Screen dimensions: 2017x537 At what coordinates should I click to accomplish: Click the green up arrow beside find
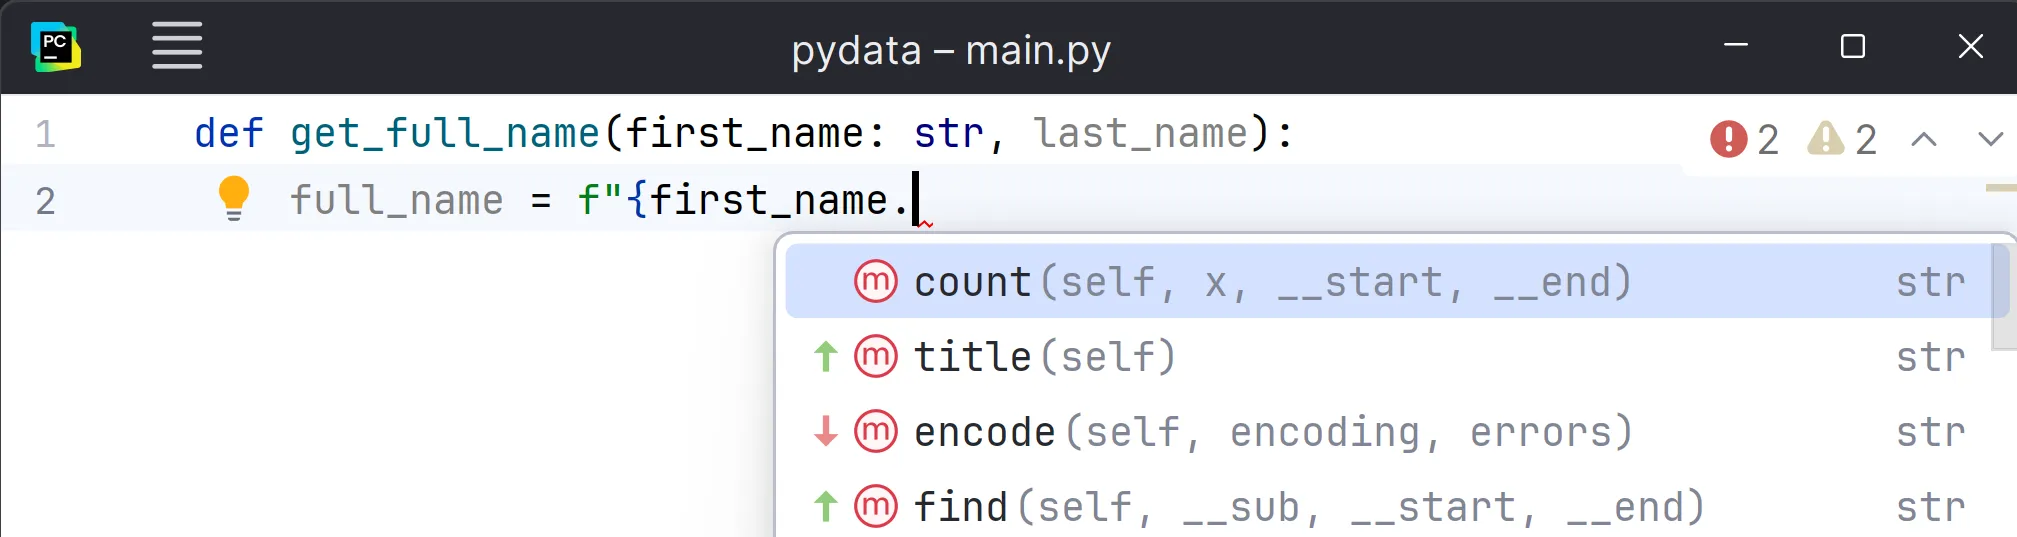pos(825,507)
